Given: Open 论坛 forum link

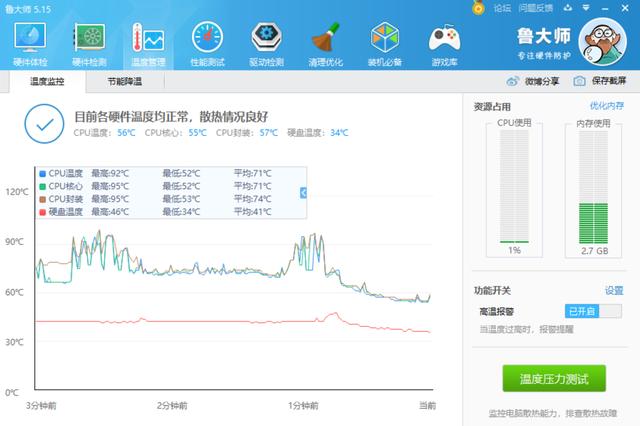Looking at the screenshot, I should pyautogui.click(x=502, y=8).
